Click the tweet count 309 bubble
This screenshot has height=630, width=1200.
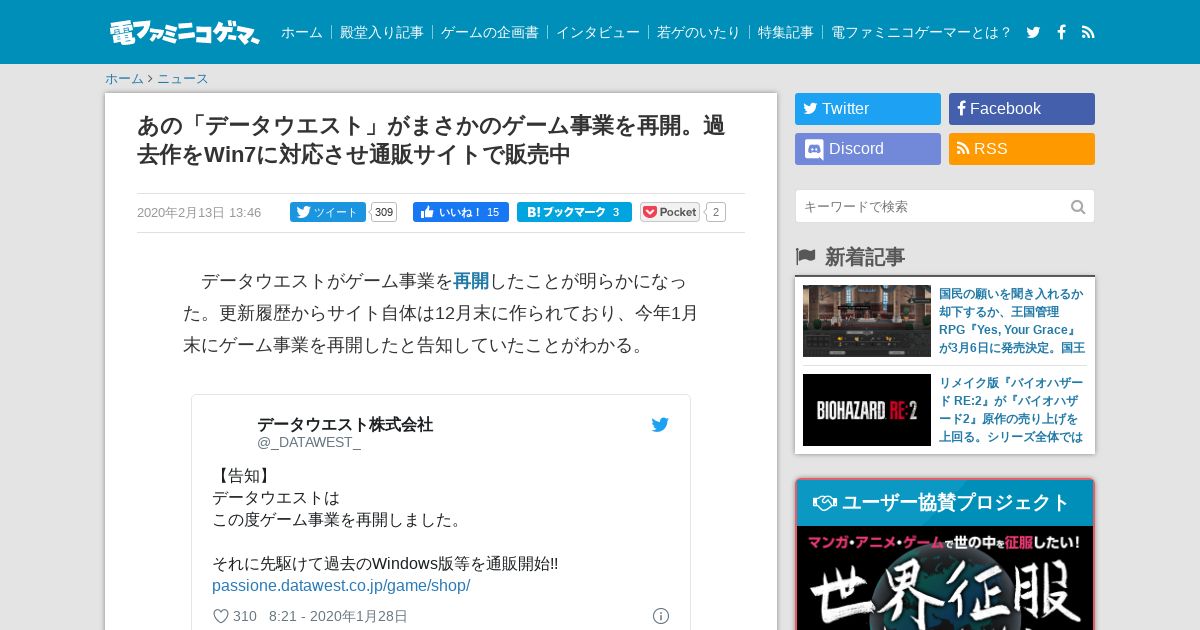[x=384, y=212]
